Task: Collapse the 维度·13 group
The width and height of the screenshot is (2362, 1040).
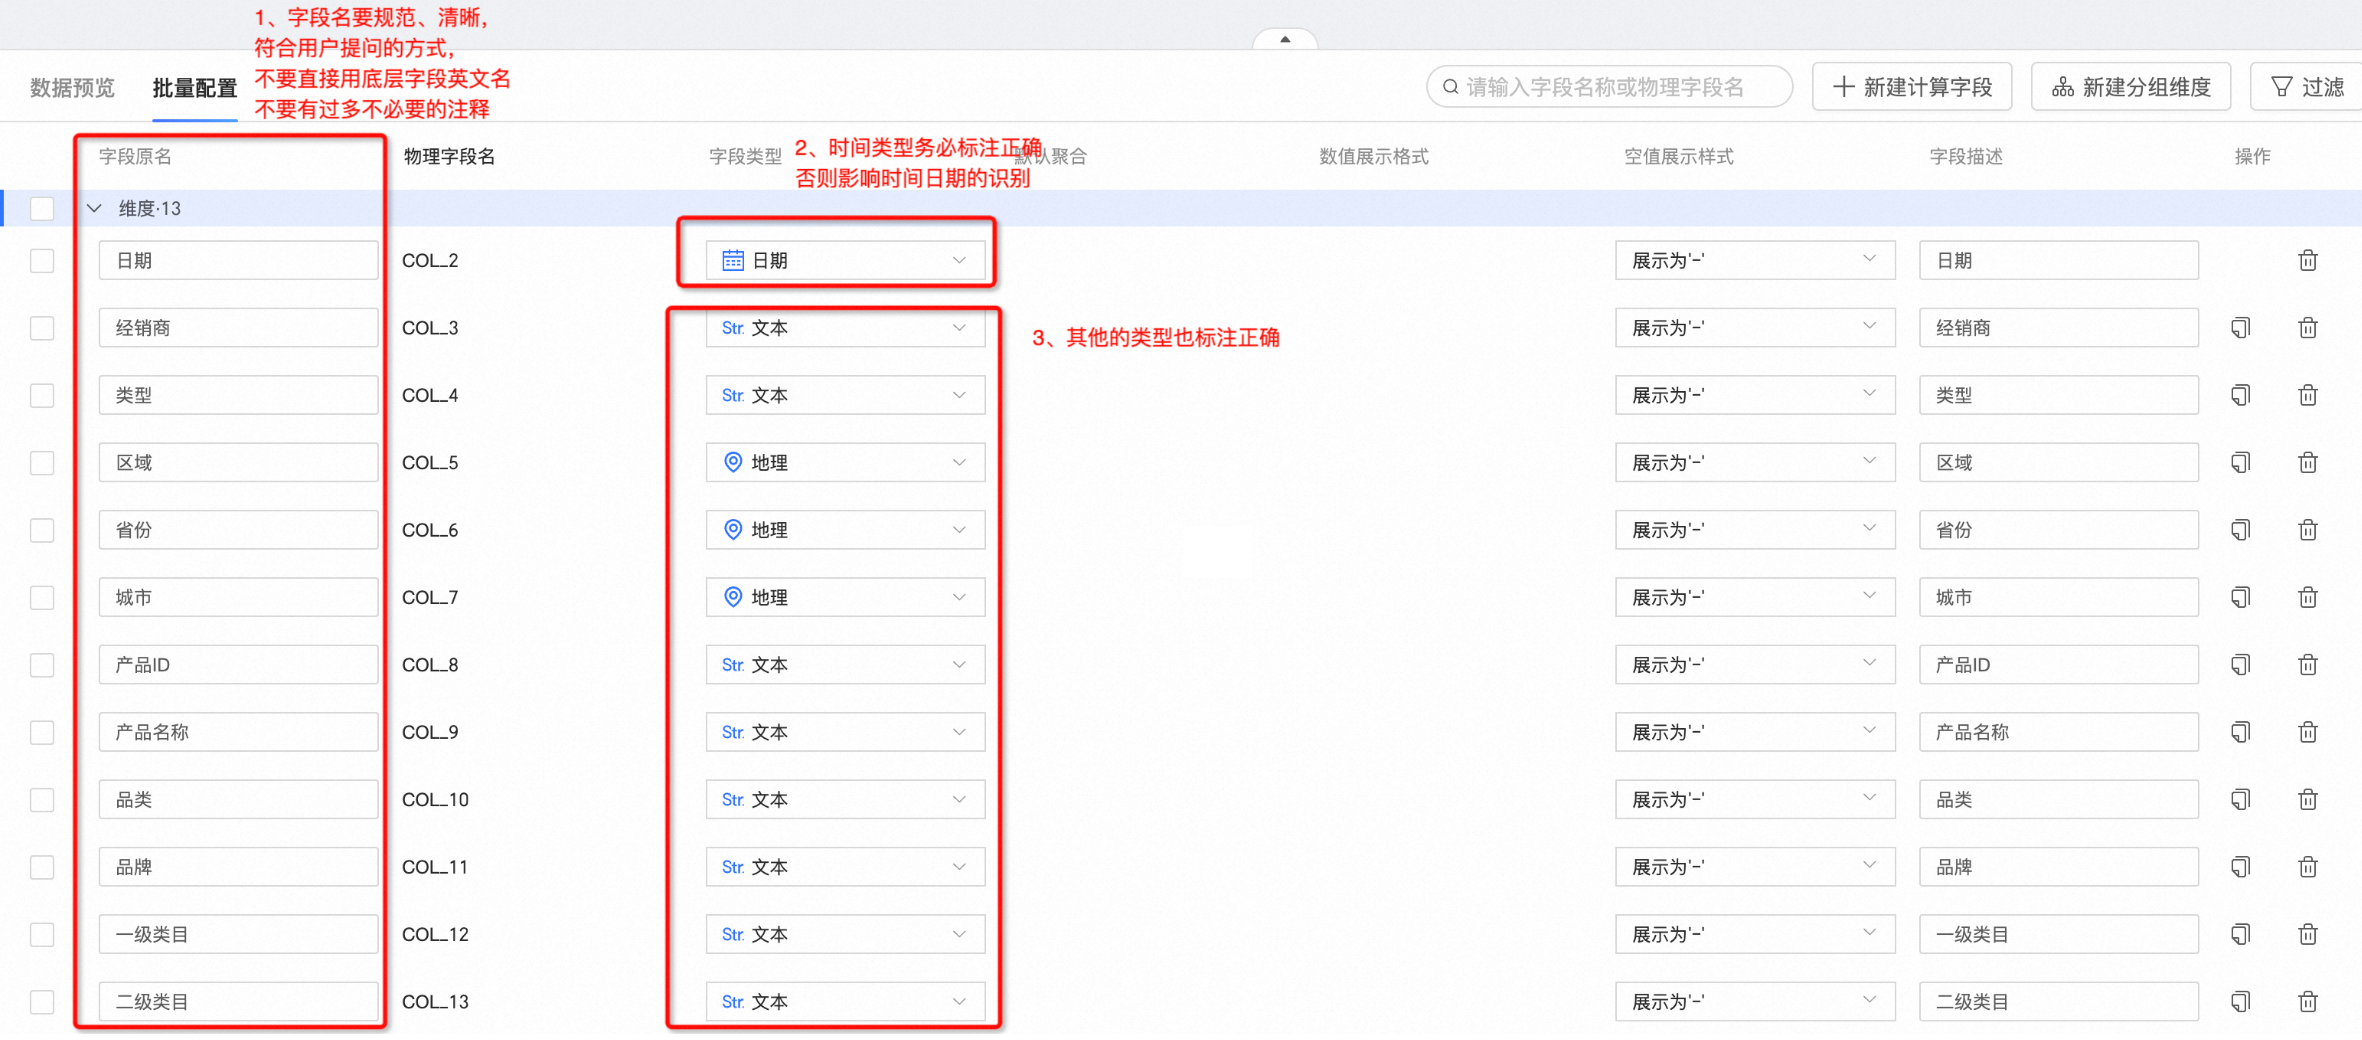Action: [94, 208]
